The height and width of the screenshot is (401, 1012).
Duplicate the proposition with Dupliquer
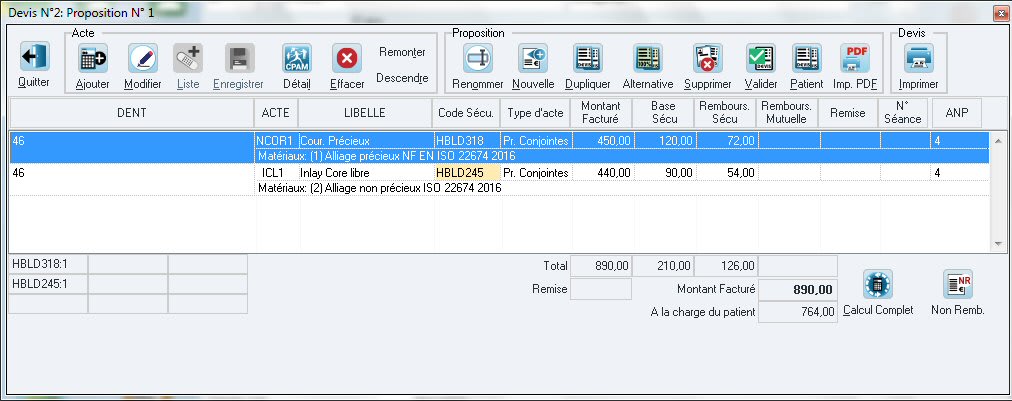click(587, 58)
